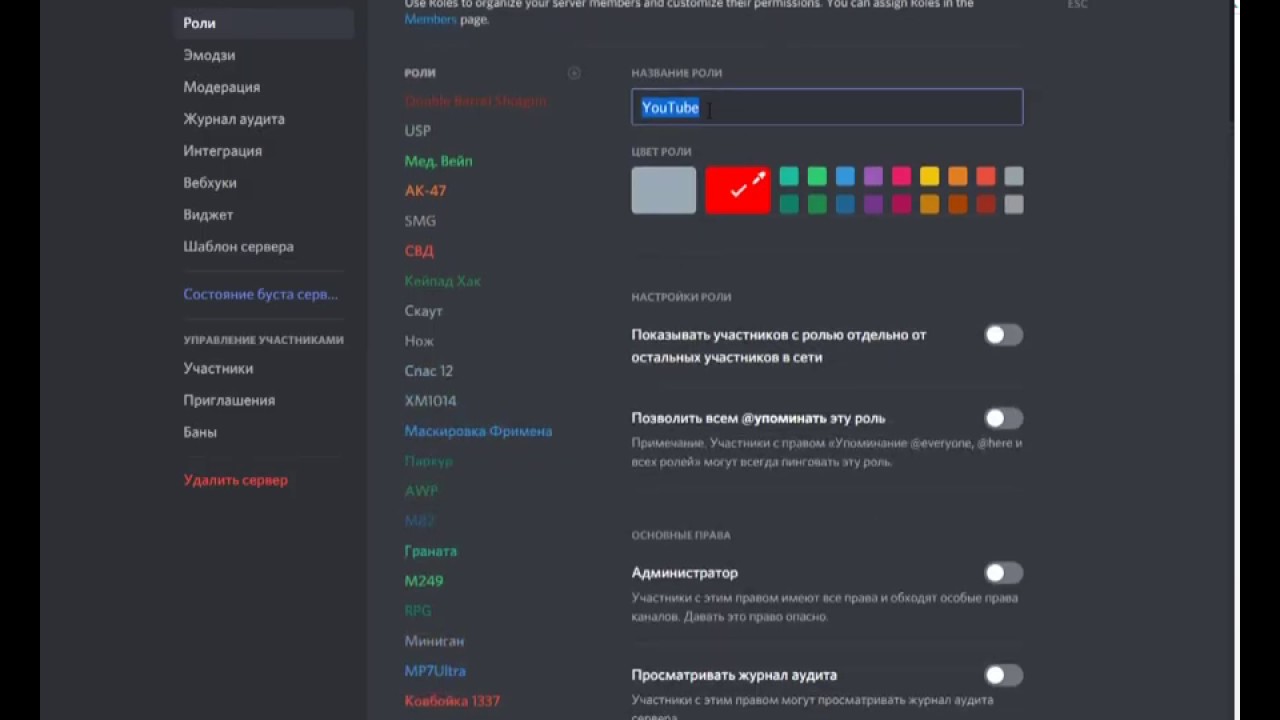Screen dimensions: 1280x720
Task: Select the СВД role
Action: coord(419,251)
